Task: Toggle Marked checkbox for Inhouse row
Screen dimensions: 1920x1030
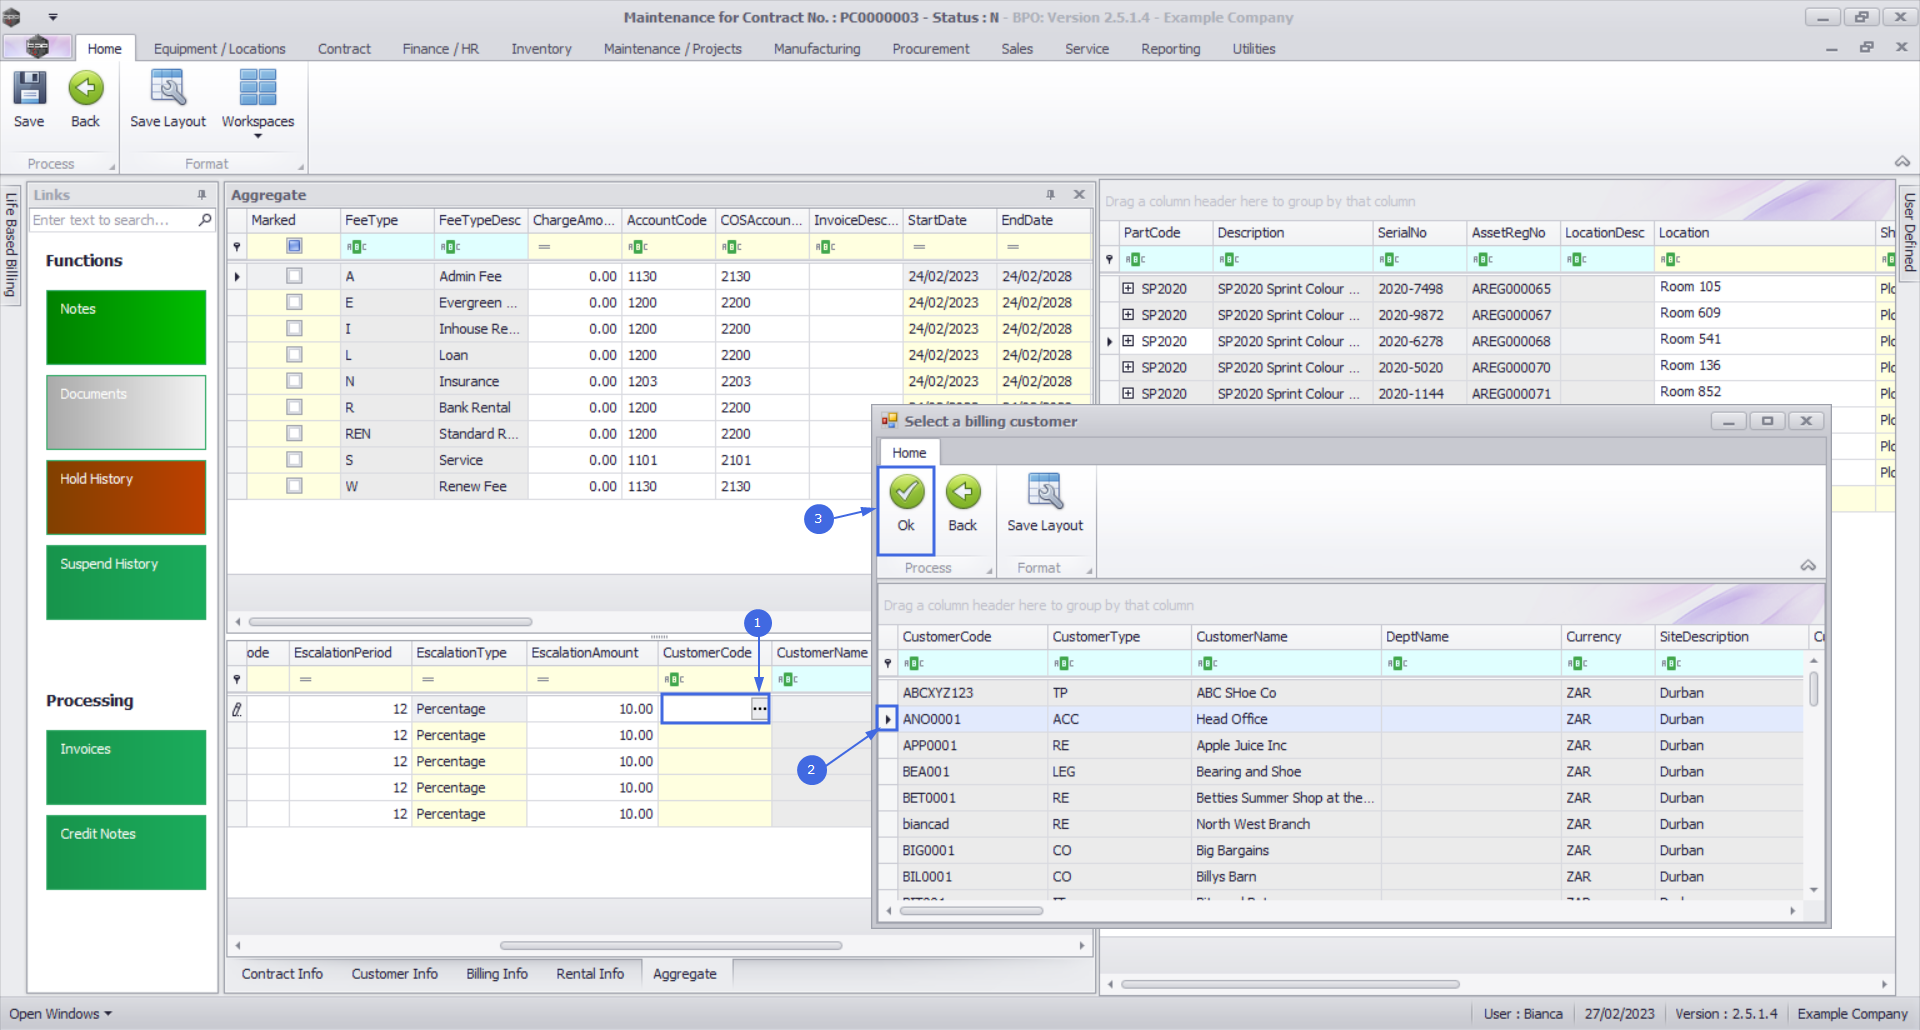Action: [294, 328]
